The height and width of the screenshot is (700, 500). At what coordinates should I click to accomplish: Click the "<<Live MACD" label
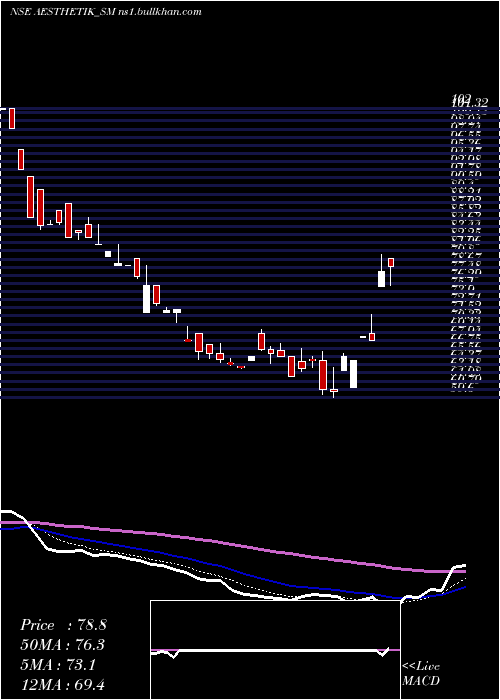(x=421, y=674)
